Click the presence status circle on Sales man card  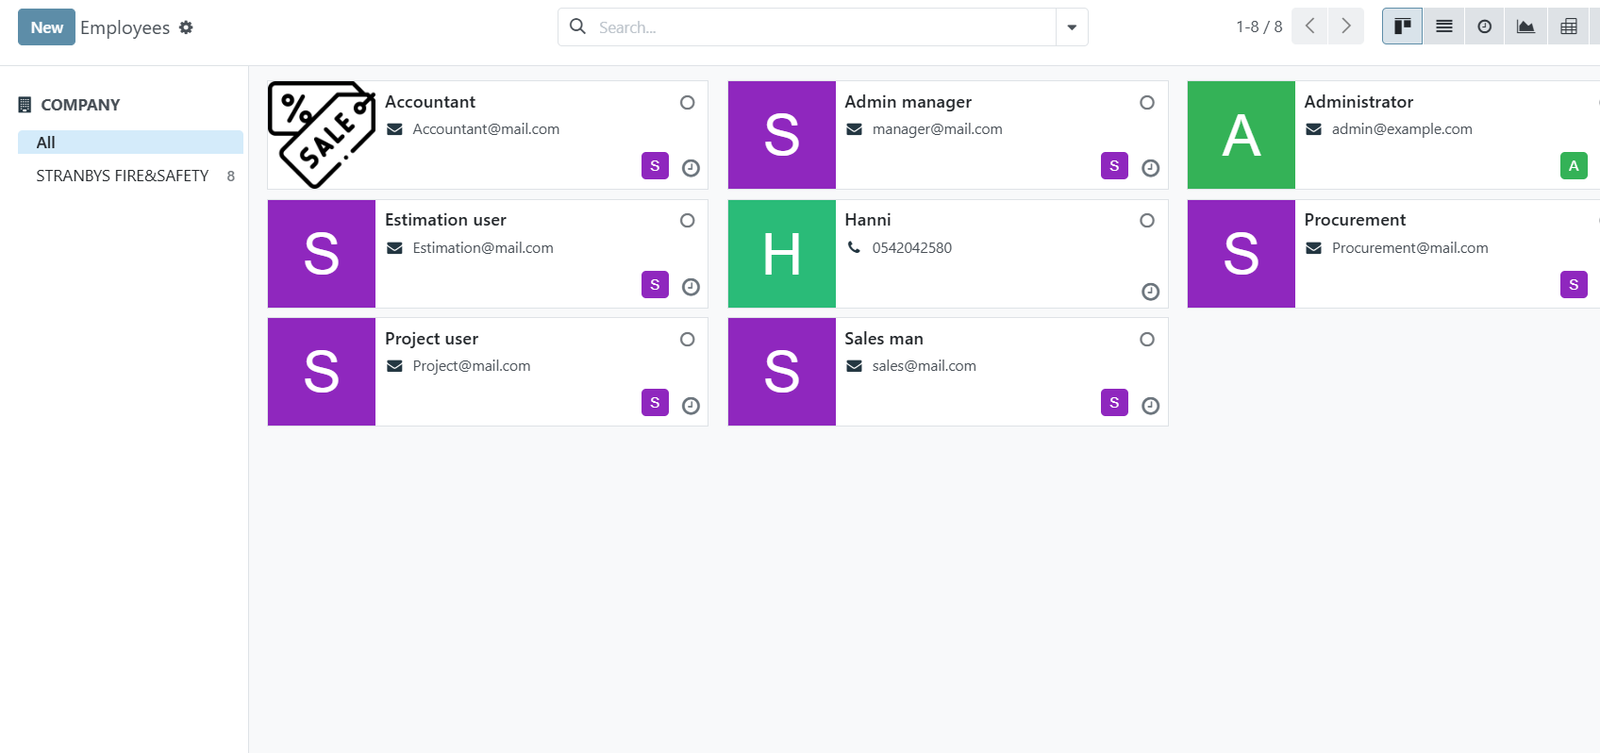point(1147,339)
